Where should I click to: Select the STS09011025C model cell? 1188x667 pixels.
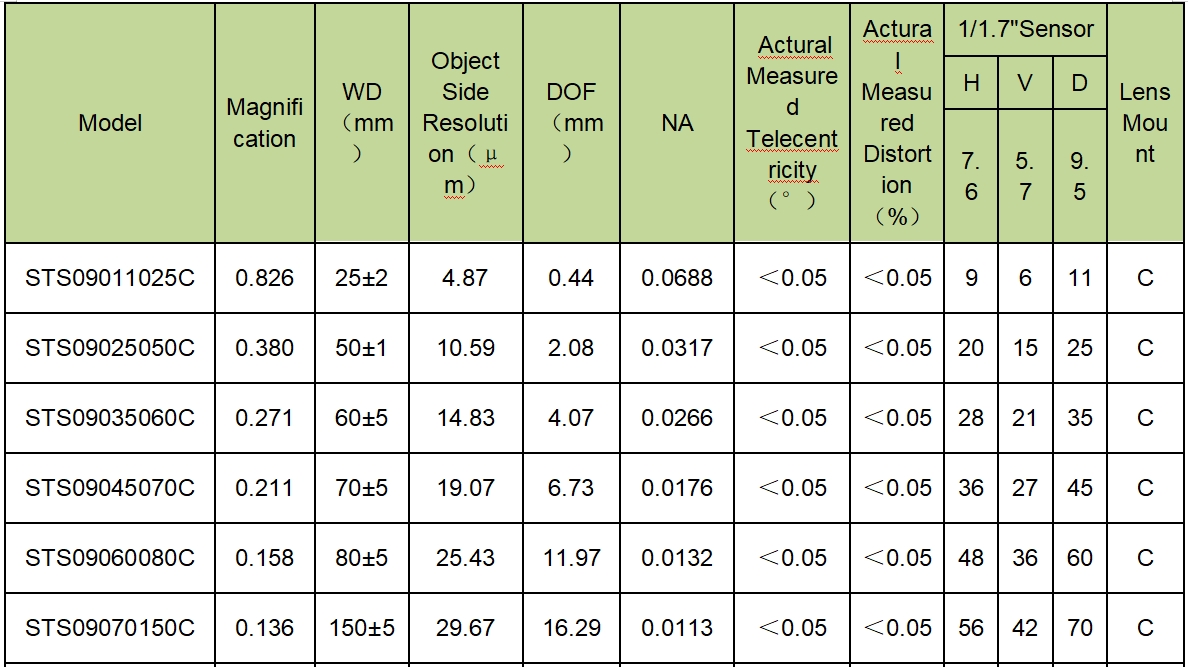point(110,278)
